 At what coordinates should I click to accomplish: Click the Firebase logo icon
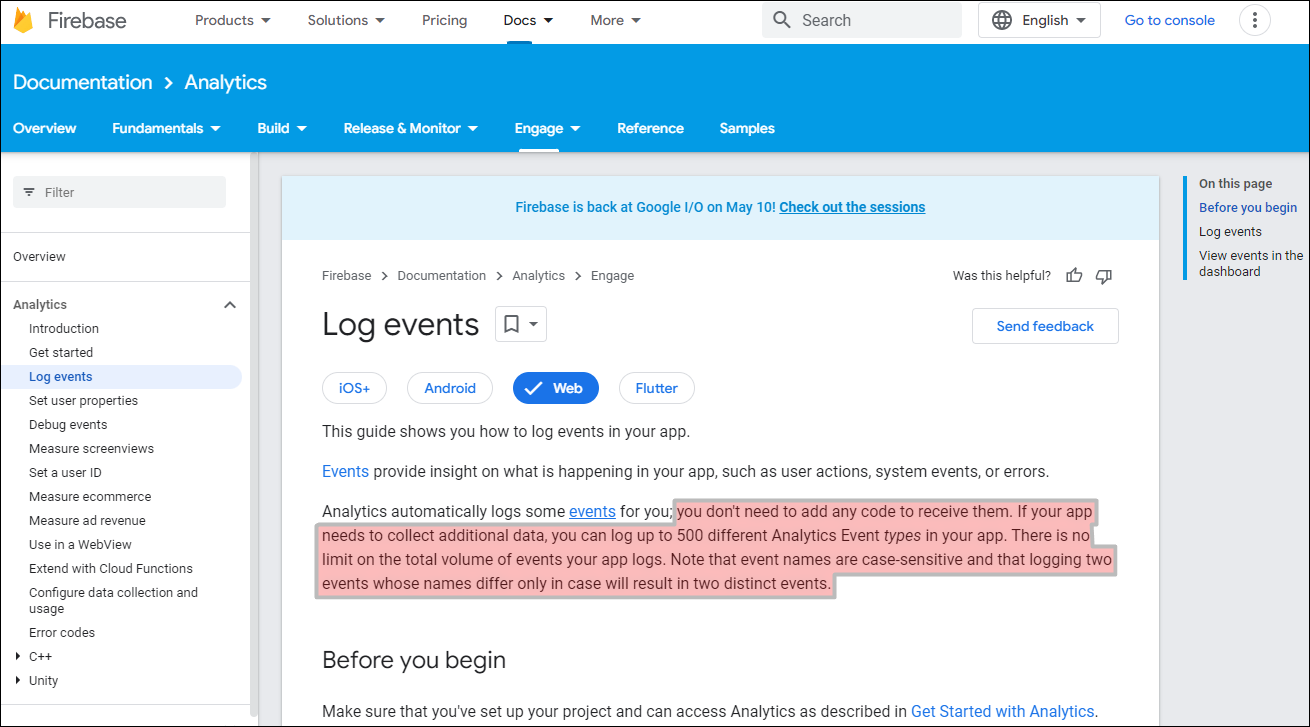tap(23, 21)
